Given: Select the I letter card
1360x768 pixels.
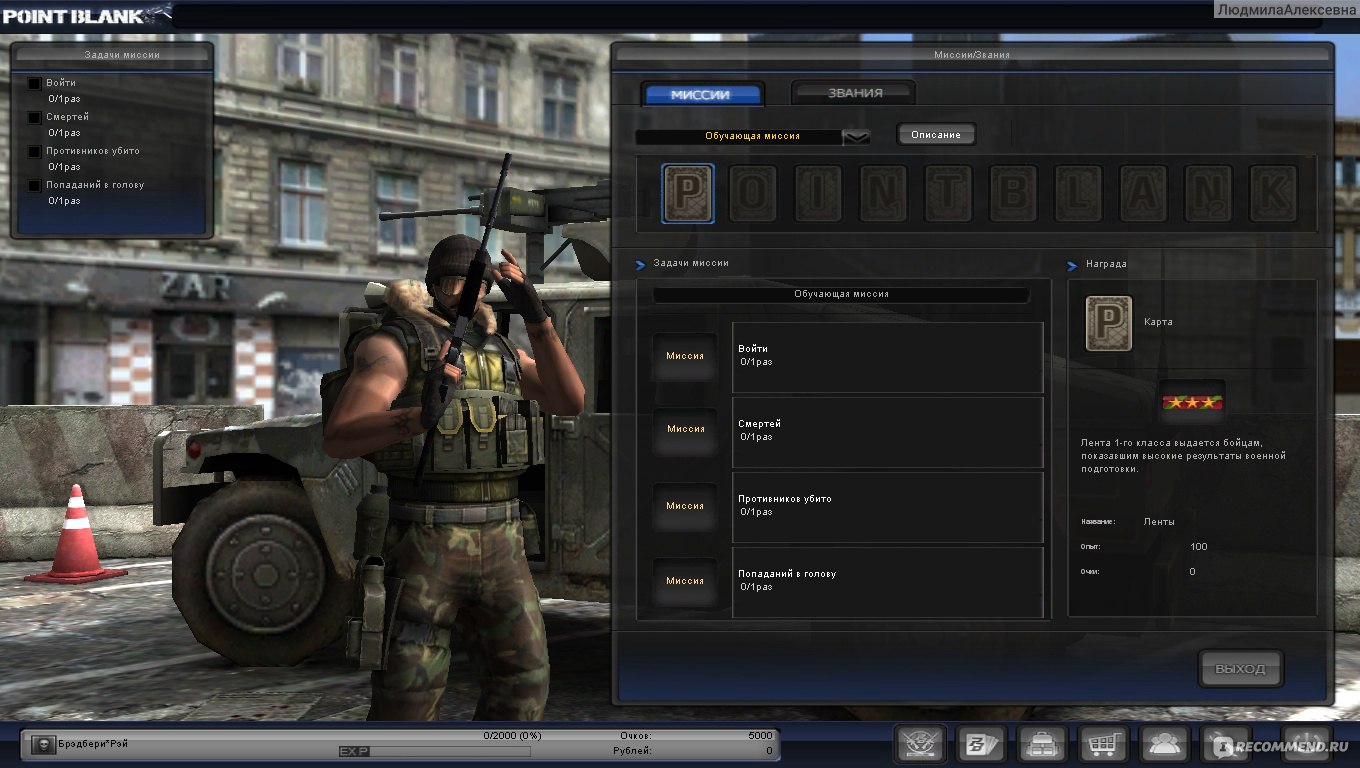Looking at the screenshot, I should click(x=818, y=193).
